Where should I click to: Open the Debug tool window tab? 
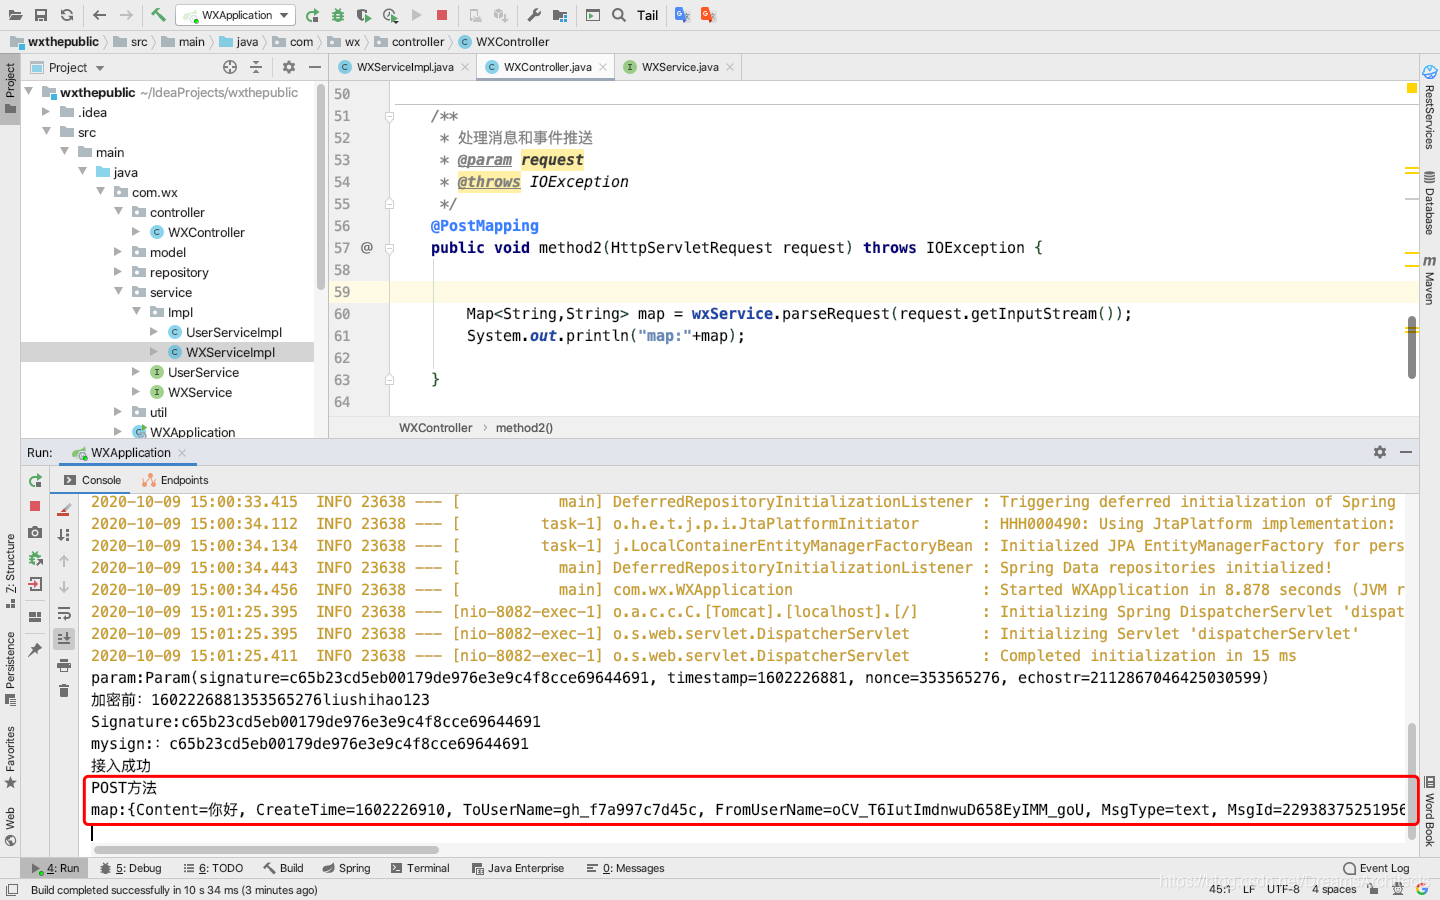(131, 868)
